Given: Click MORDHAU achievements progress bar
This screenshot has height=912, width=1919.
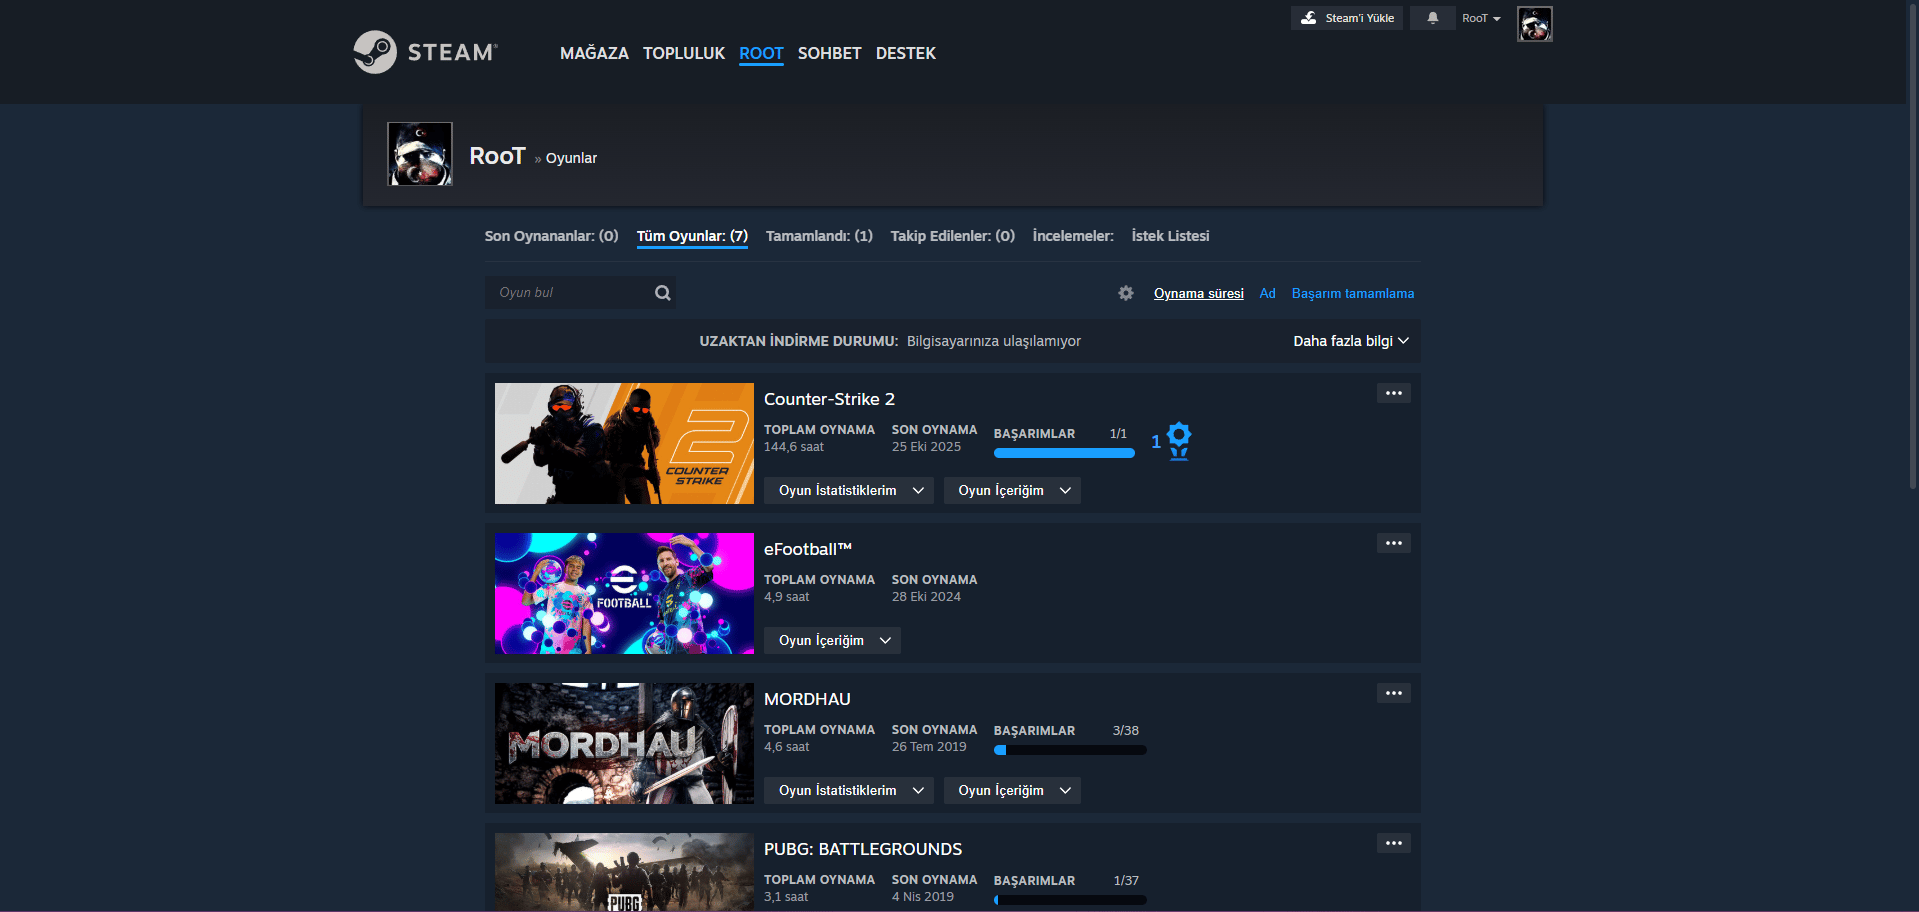Looking at the screenshot, I should point(1070,750).
